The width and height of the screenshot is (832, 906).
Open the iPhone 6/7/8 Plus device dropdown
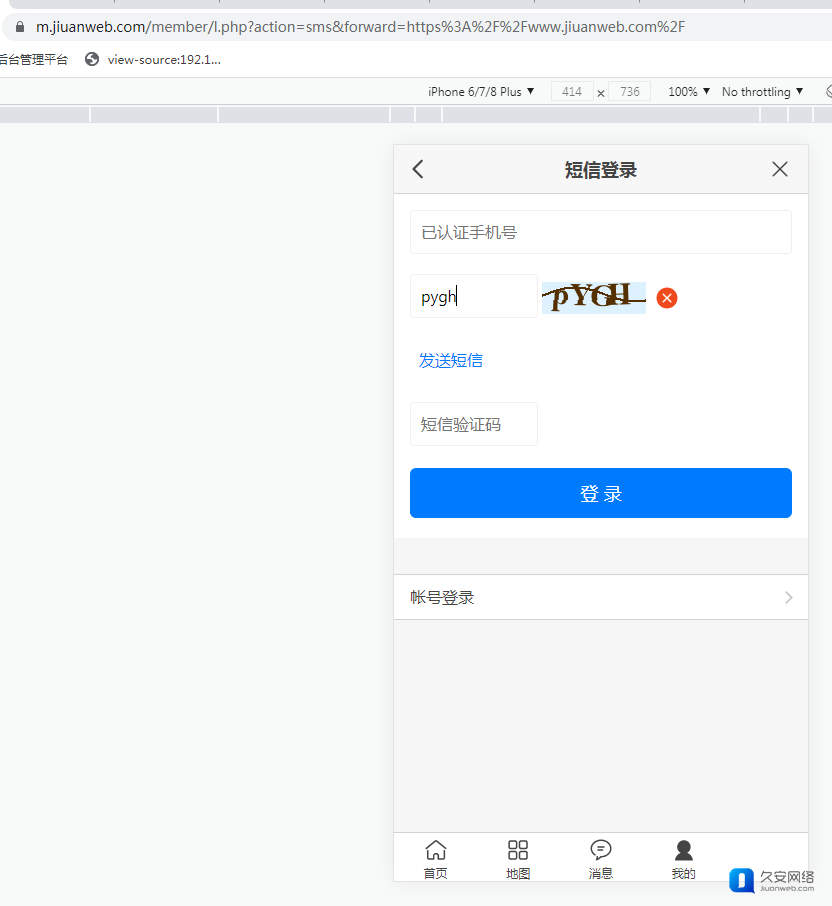point(481,92)
